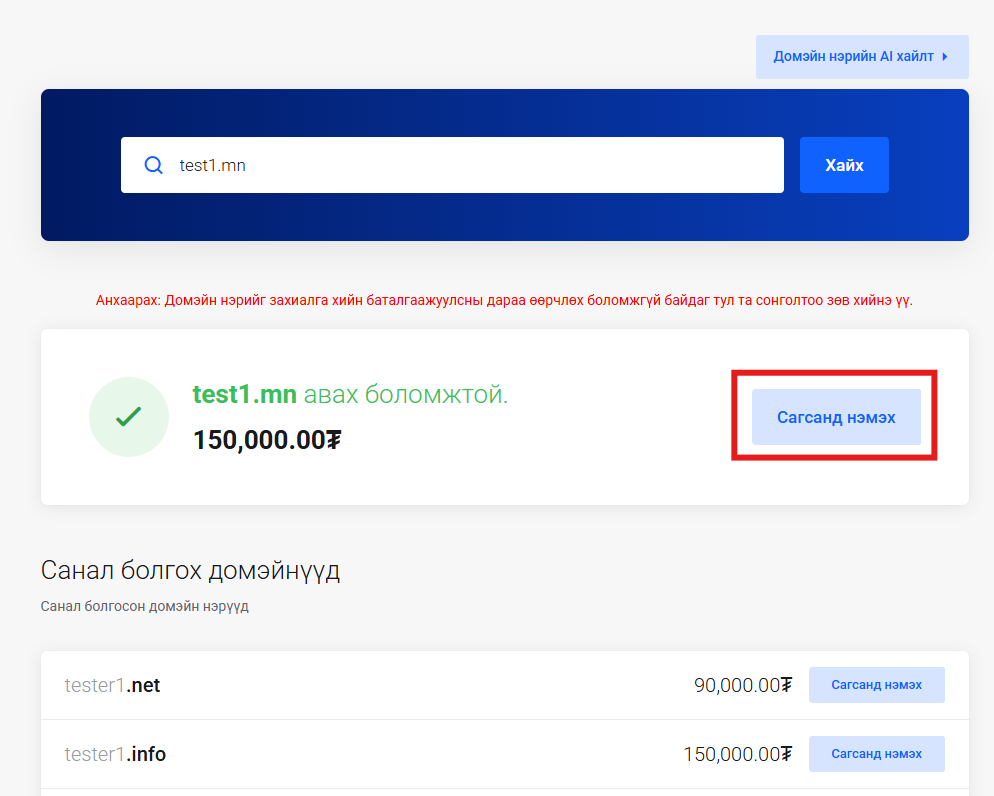
Task: Click the test1.mn авах боломжтой text
Action: [x=350, y=395]
